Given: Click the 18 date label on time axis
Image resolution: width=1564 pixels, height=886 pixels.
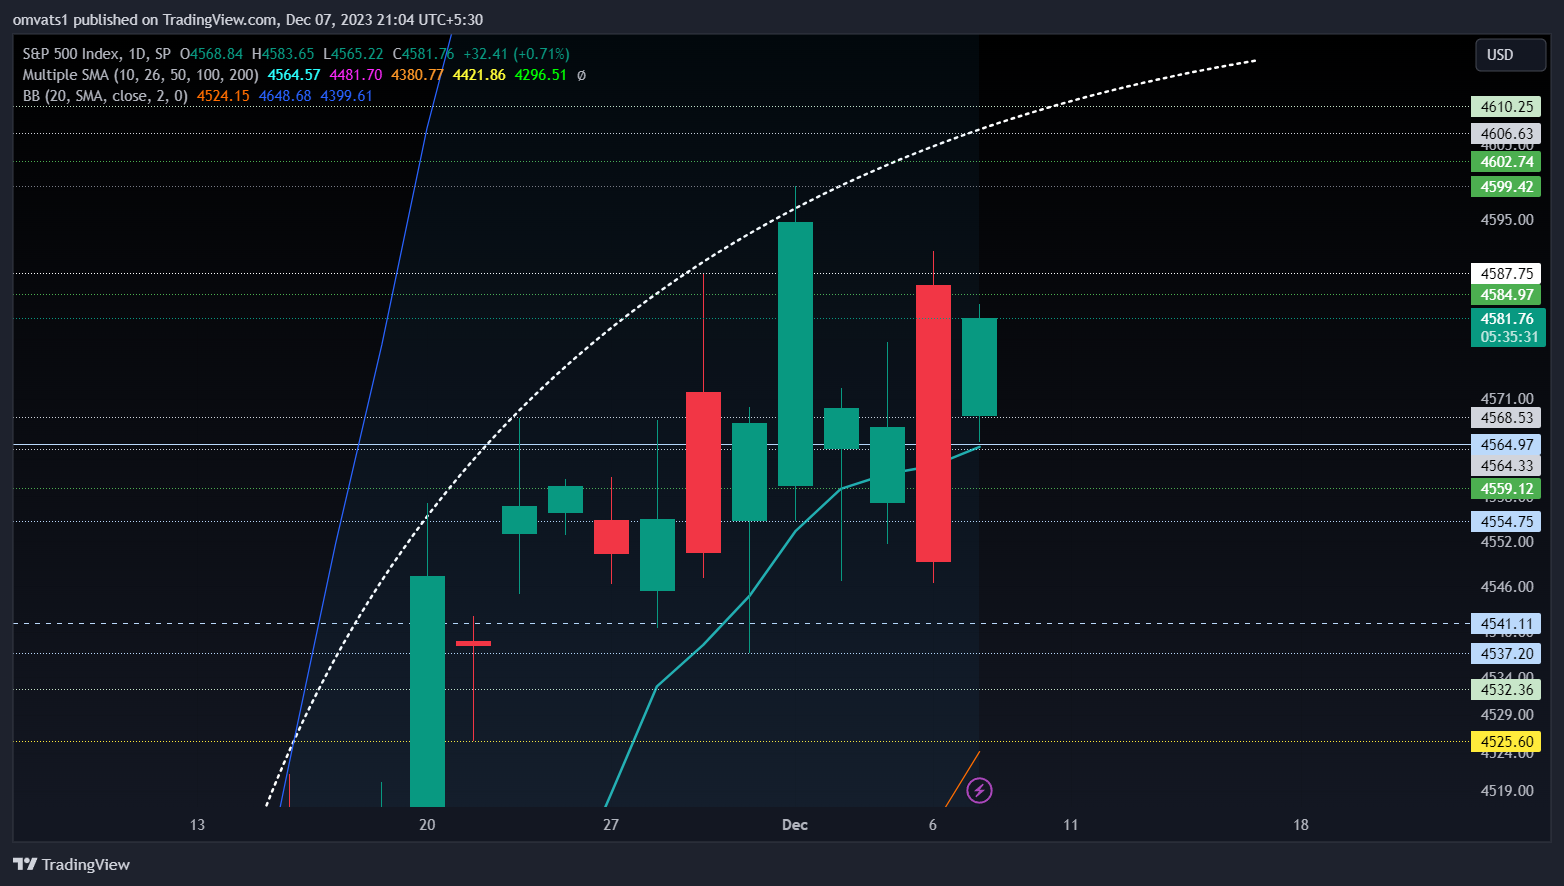Looking at the screenshot, I should click(1301, 825).
